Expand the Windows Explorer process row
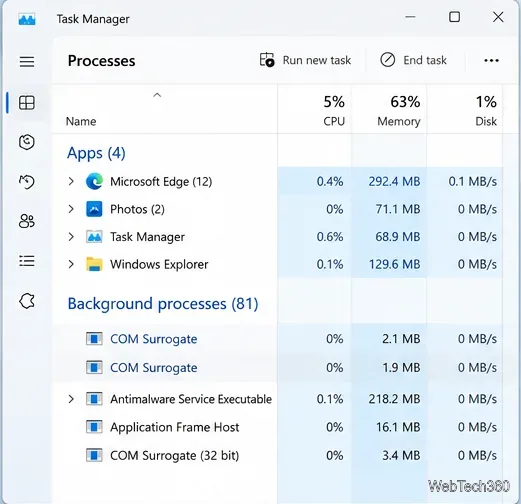The height and width of the screenshot is (504, 521). coord(71,264)
